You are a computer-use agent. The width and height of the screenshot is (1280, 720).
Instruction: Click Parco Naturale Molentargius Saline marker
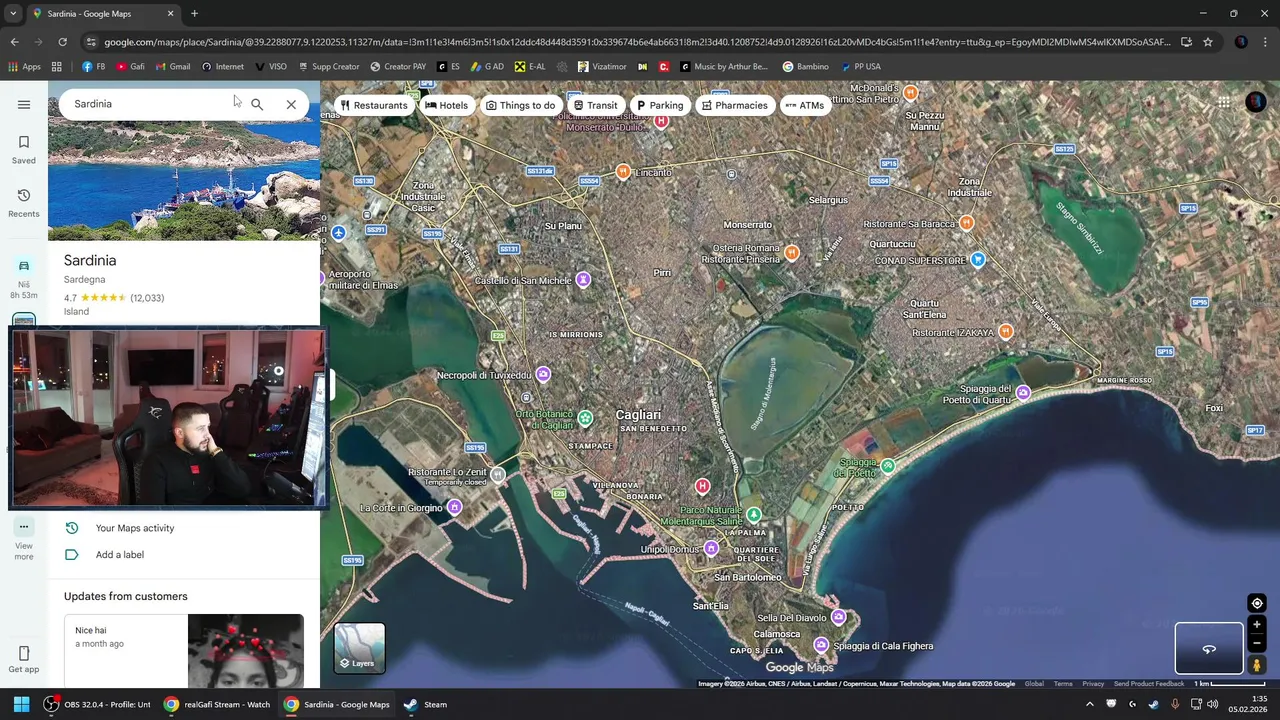tap(754, 514)
